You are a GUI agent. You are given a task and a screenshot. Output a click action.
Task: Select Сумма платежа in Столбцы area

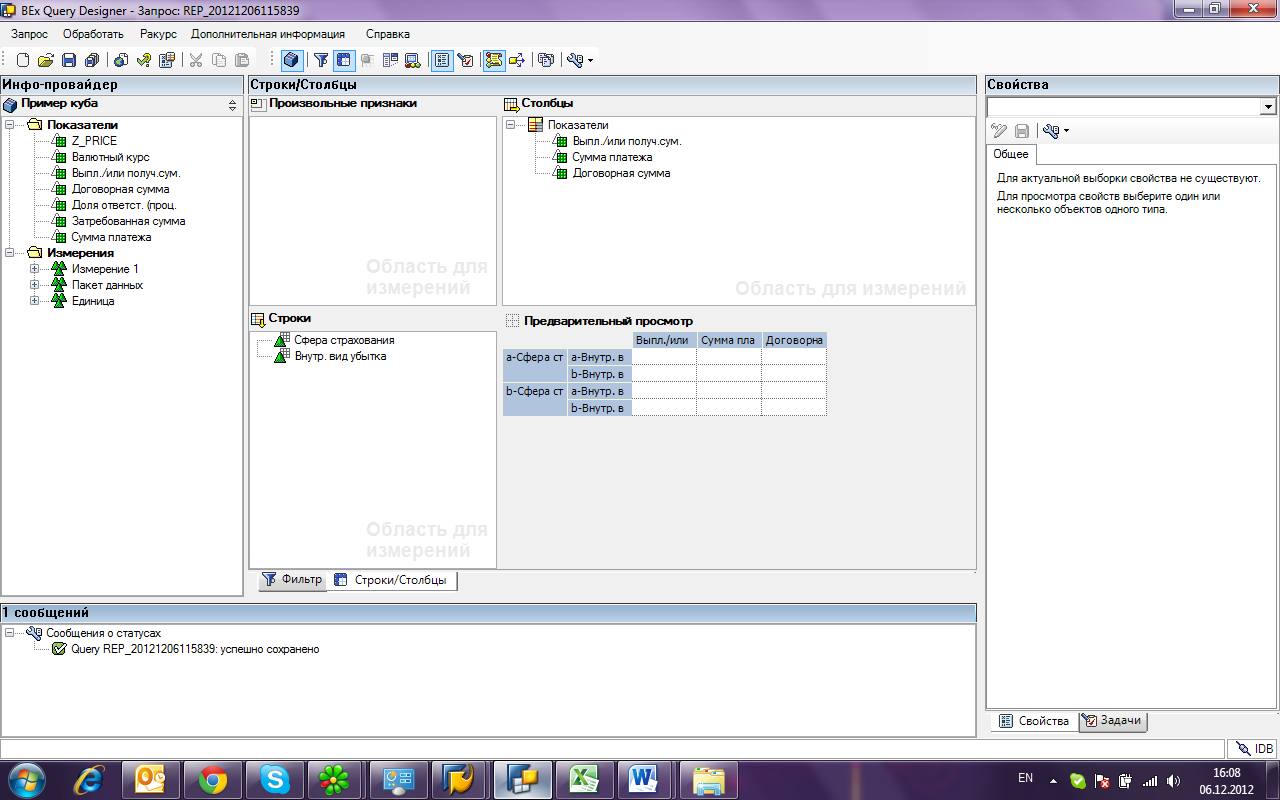coord(612,157)
